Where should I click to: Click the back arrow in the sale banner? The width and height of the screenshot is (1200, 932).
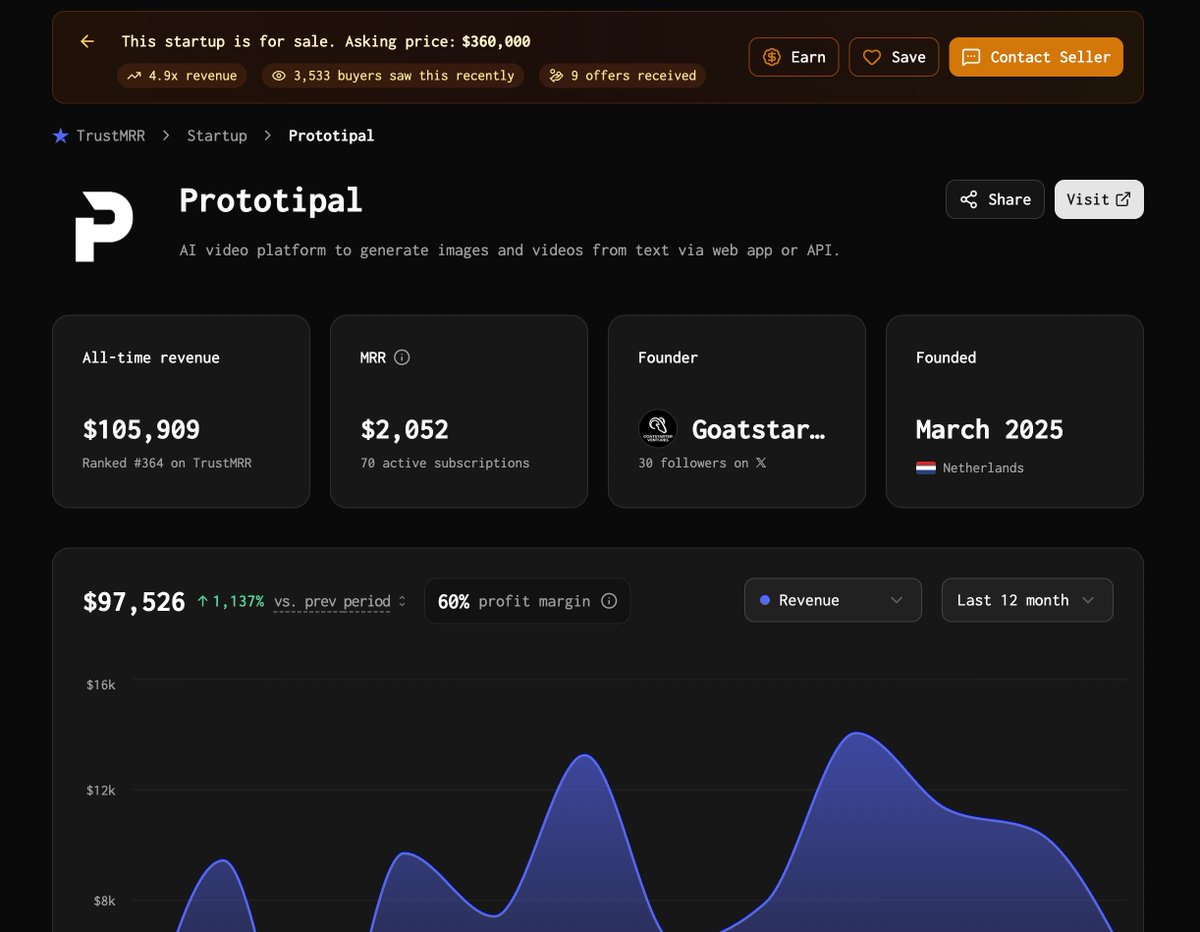click(x=87, y=41)
